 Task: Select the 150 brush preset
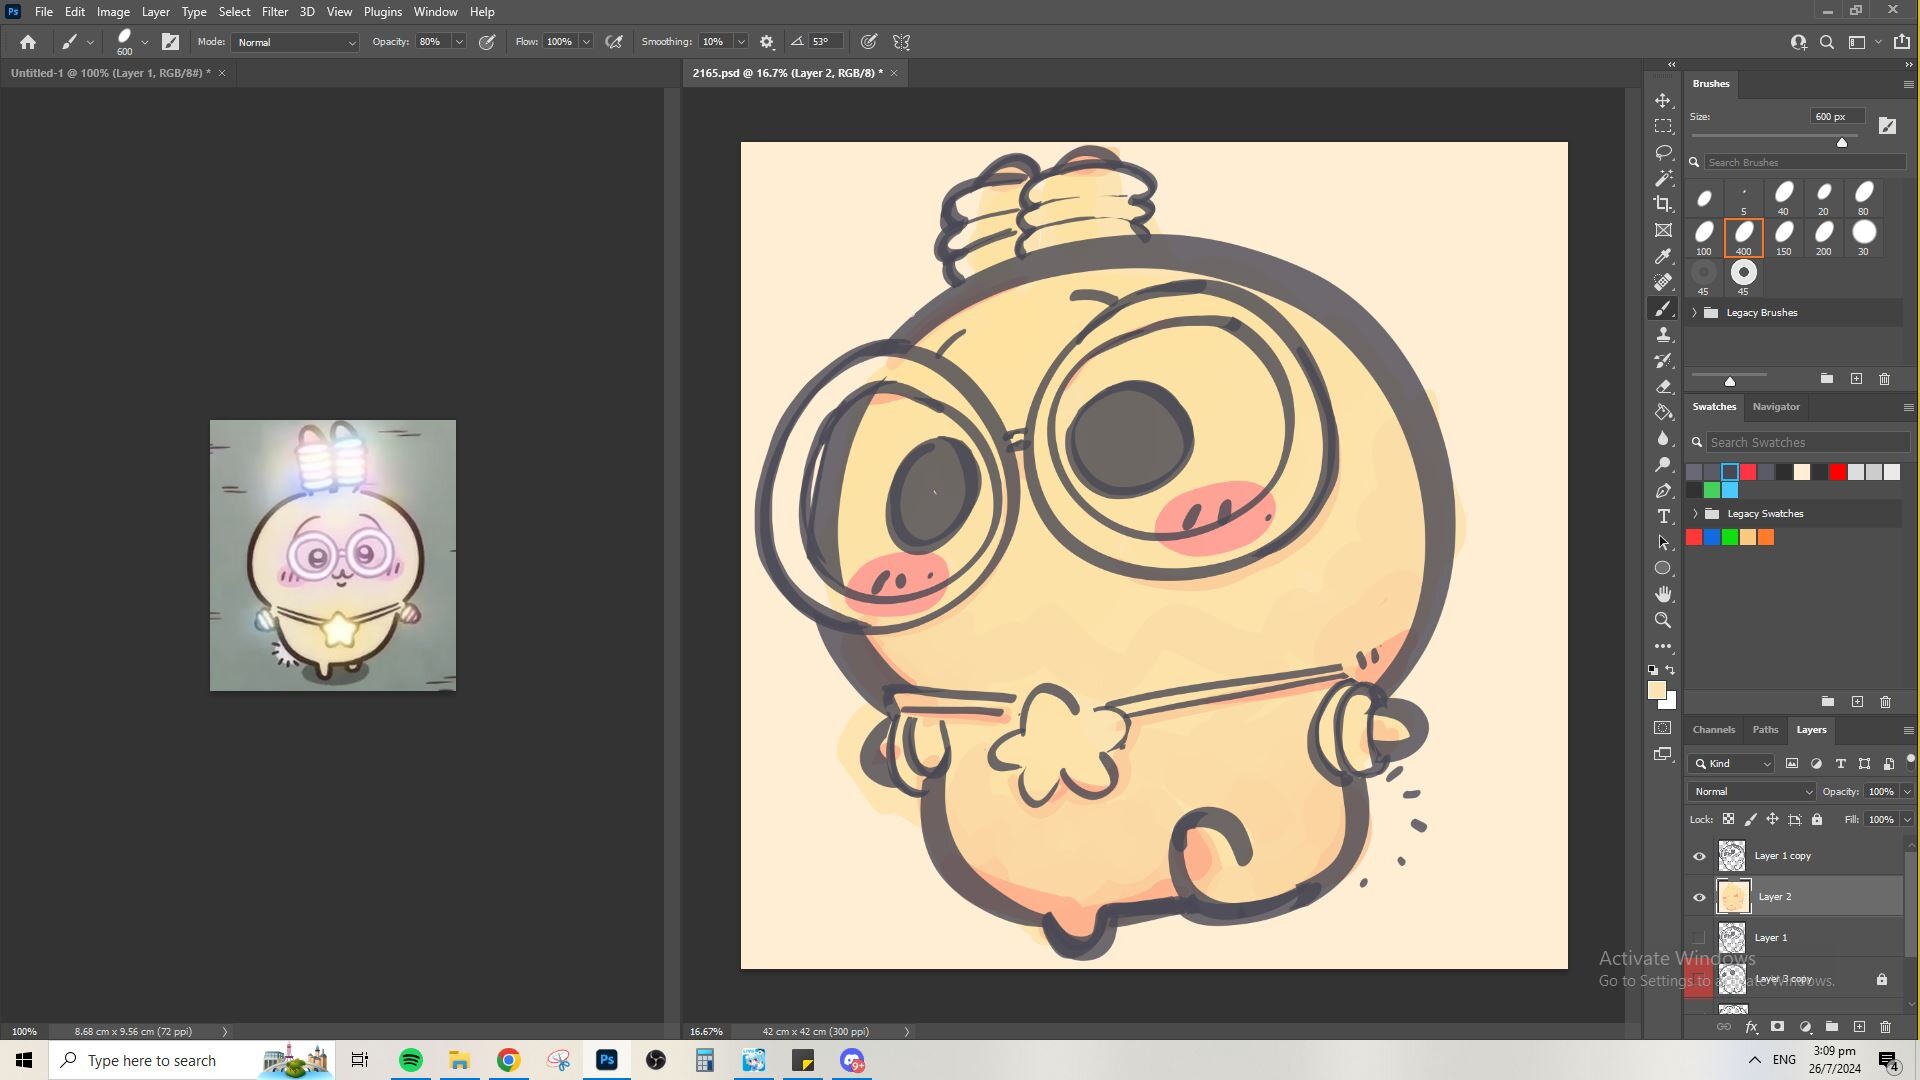point(1784,238)
